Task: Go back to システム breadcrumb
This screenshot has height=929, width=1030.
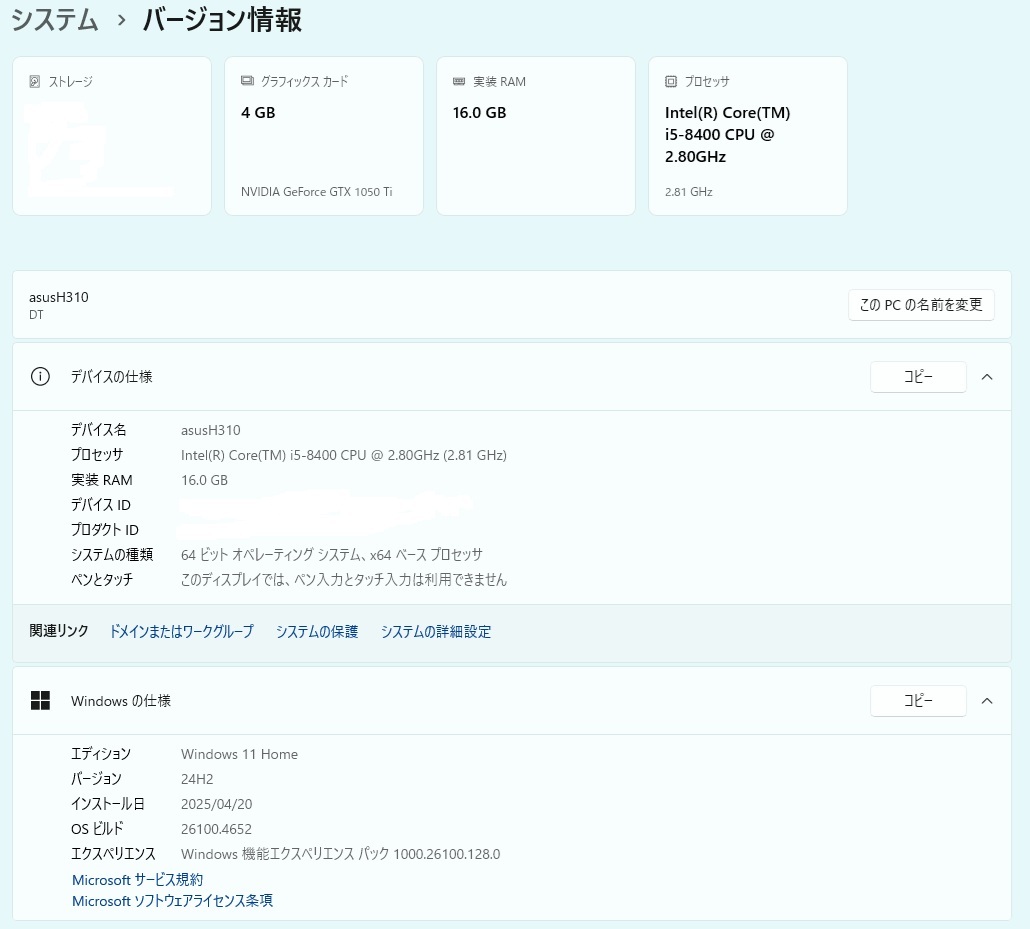Action: [55, 19]
